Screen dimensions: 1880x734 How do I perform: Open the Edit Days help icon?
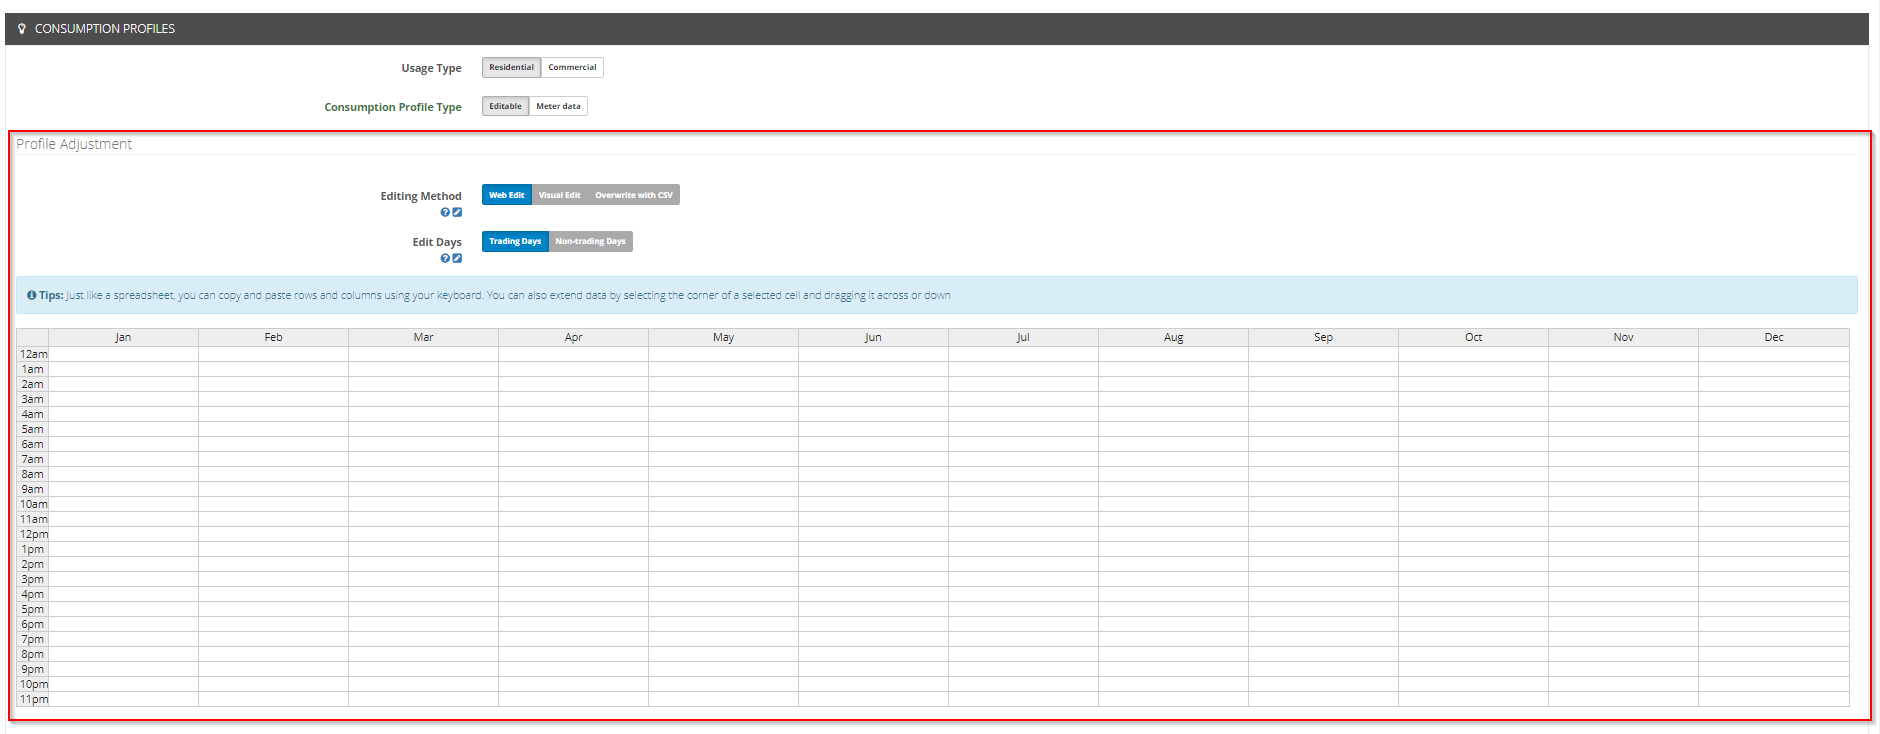[445, 258]
